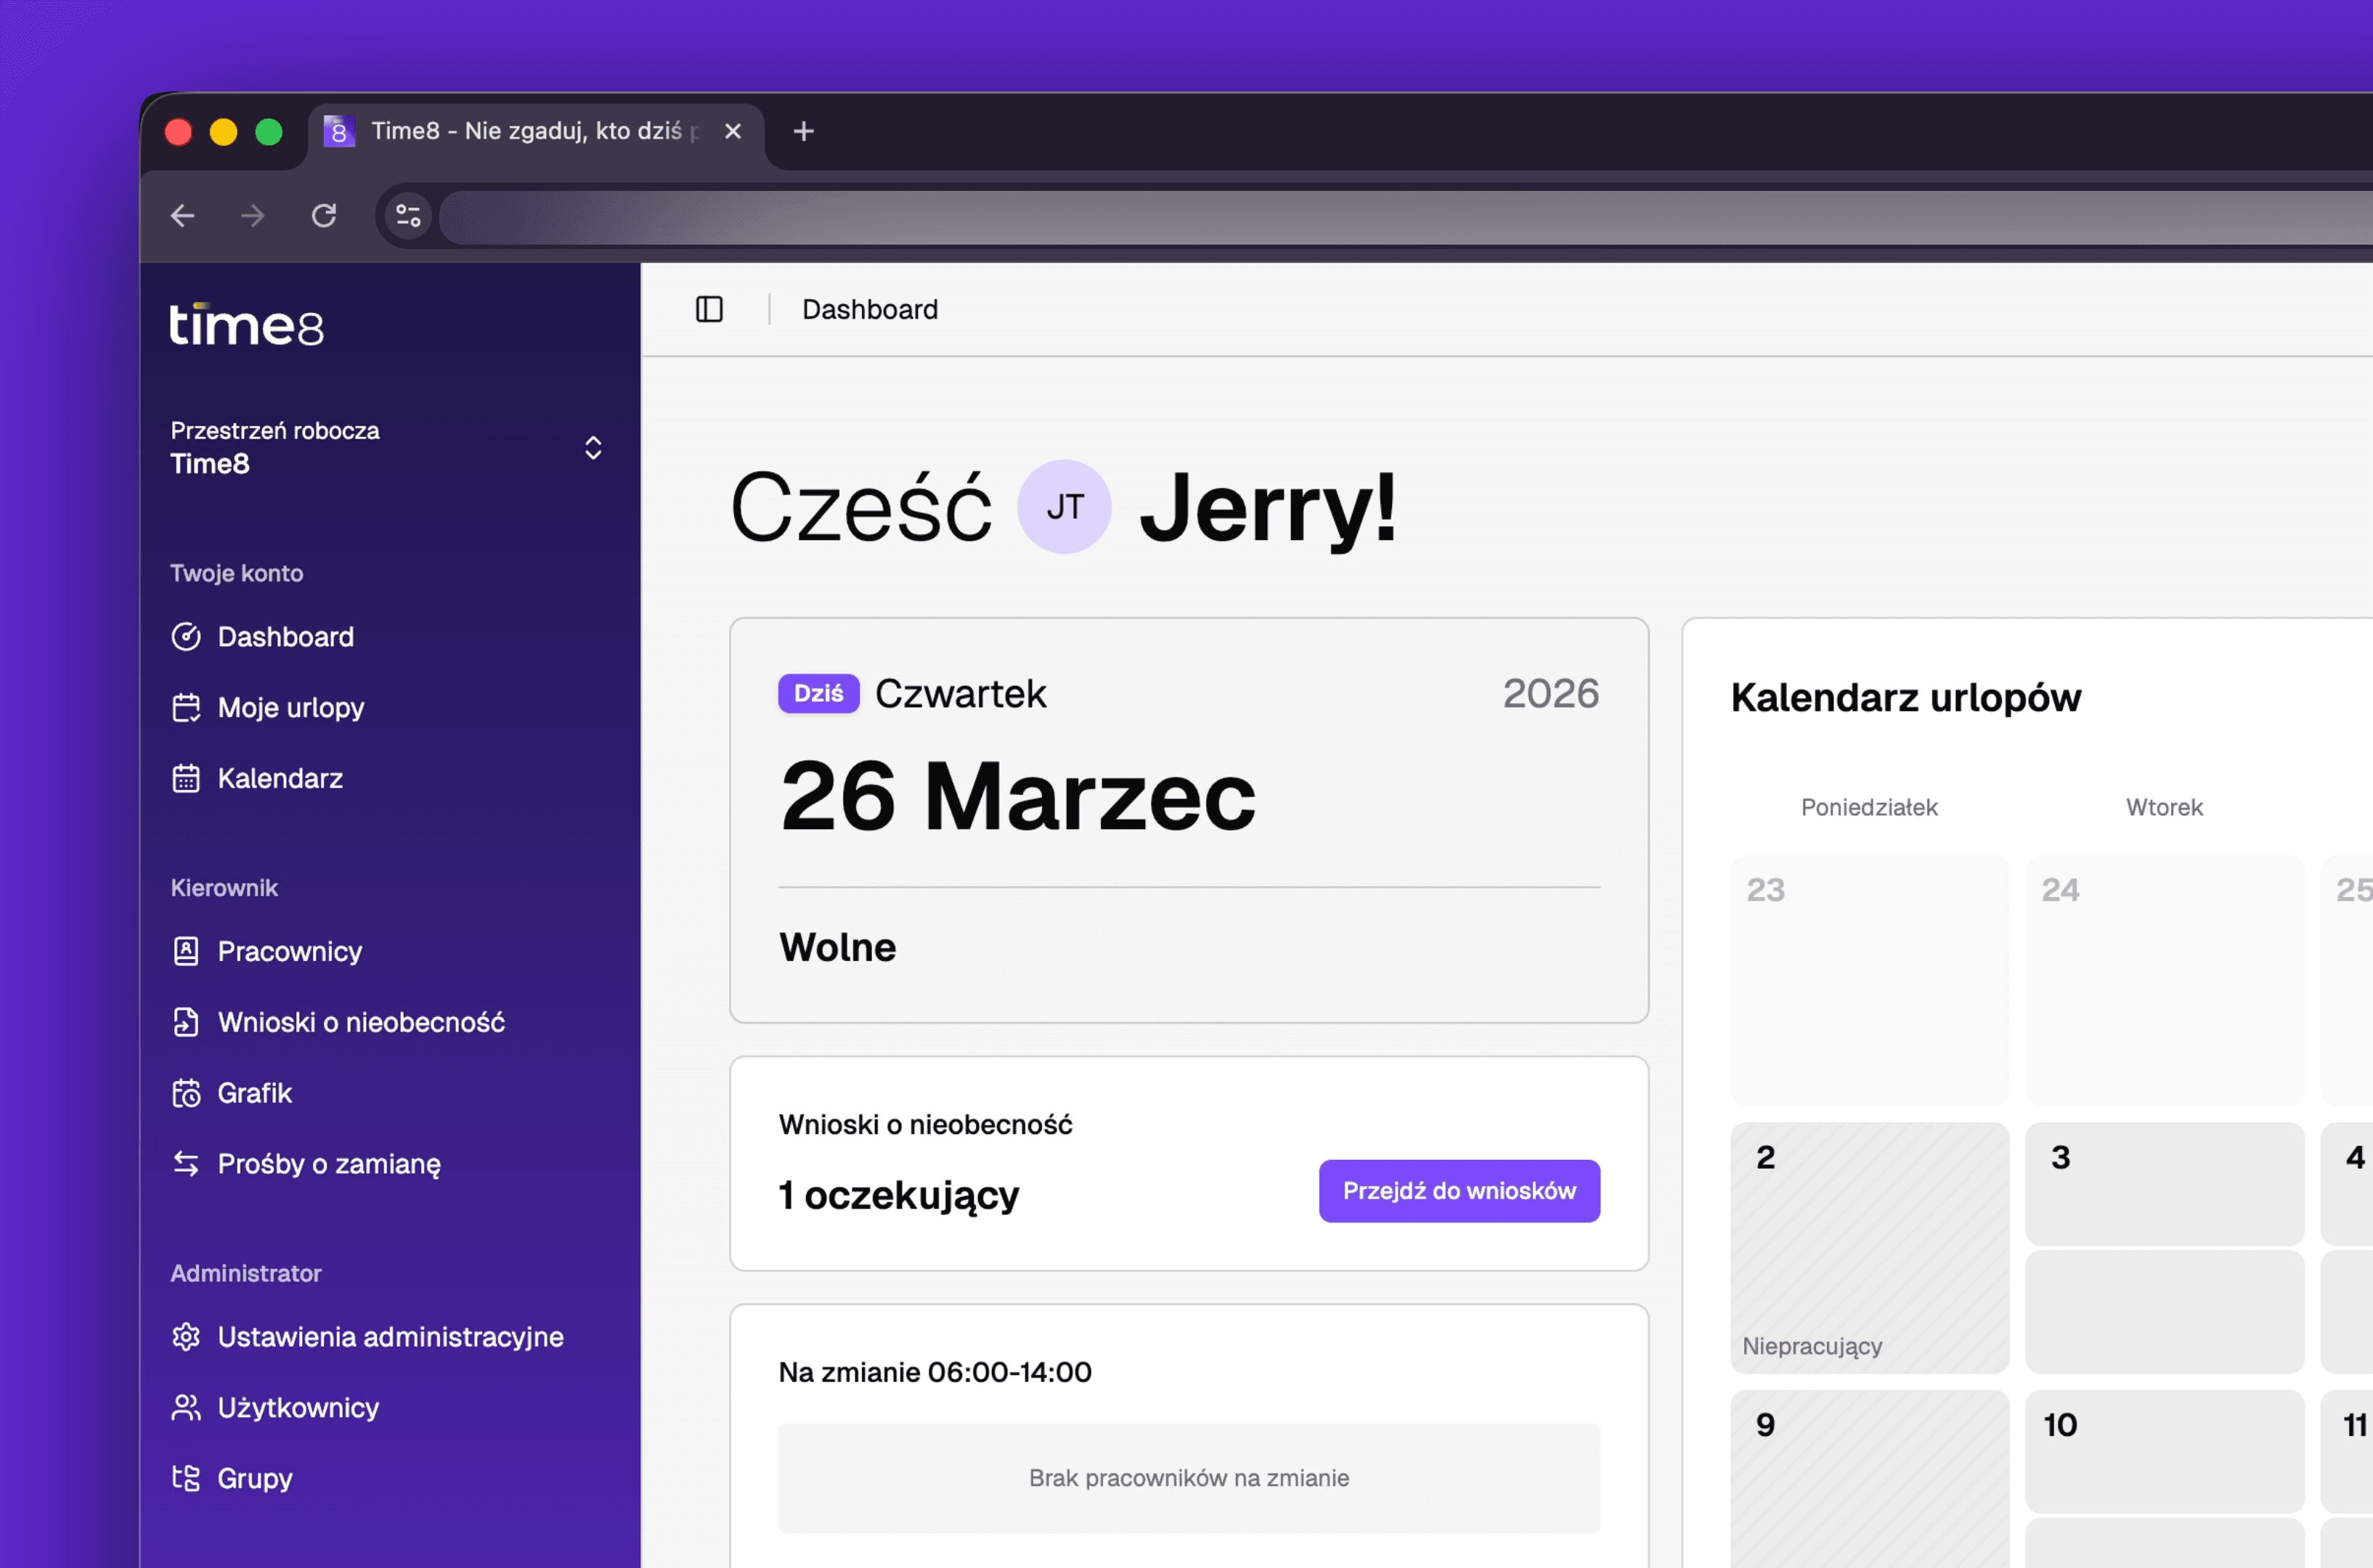Click the Kalendarz urlopów heading
2373x1568 pixels.
click(x=1906, y=698)
